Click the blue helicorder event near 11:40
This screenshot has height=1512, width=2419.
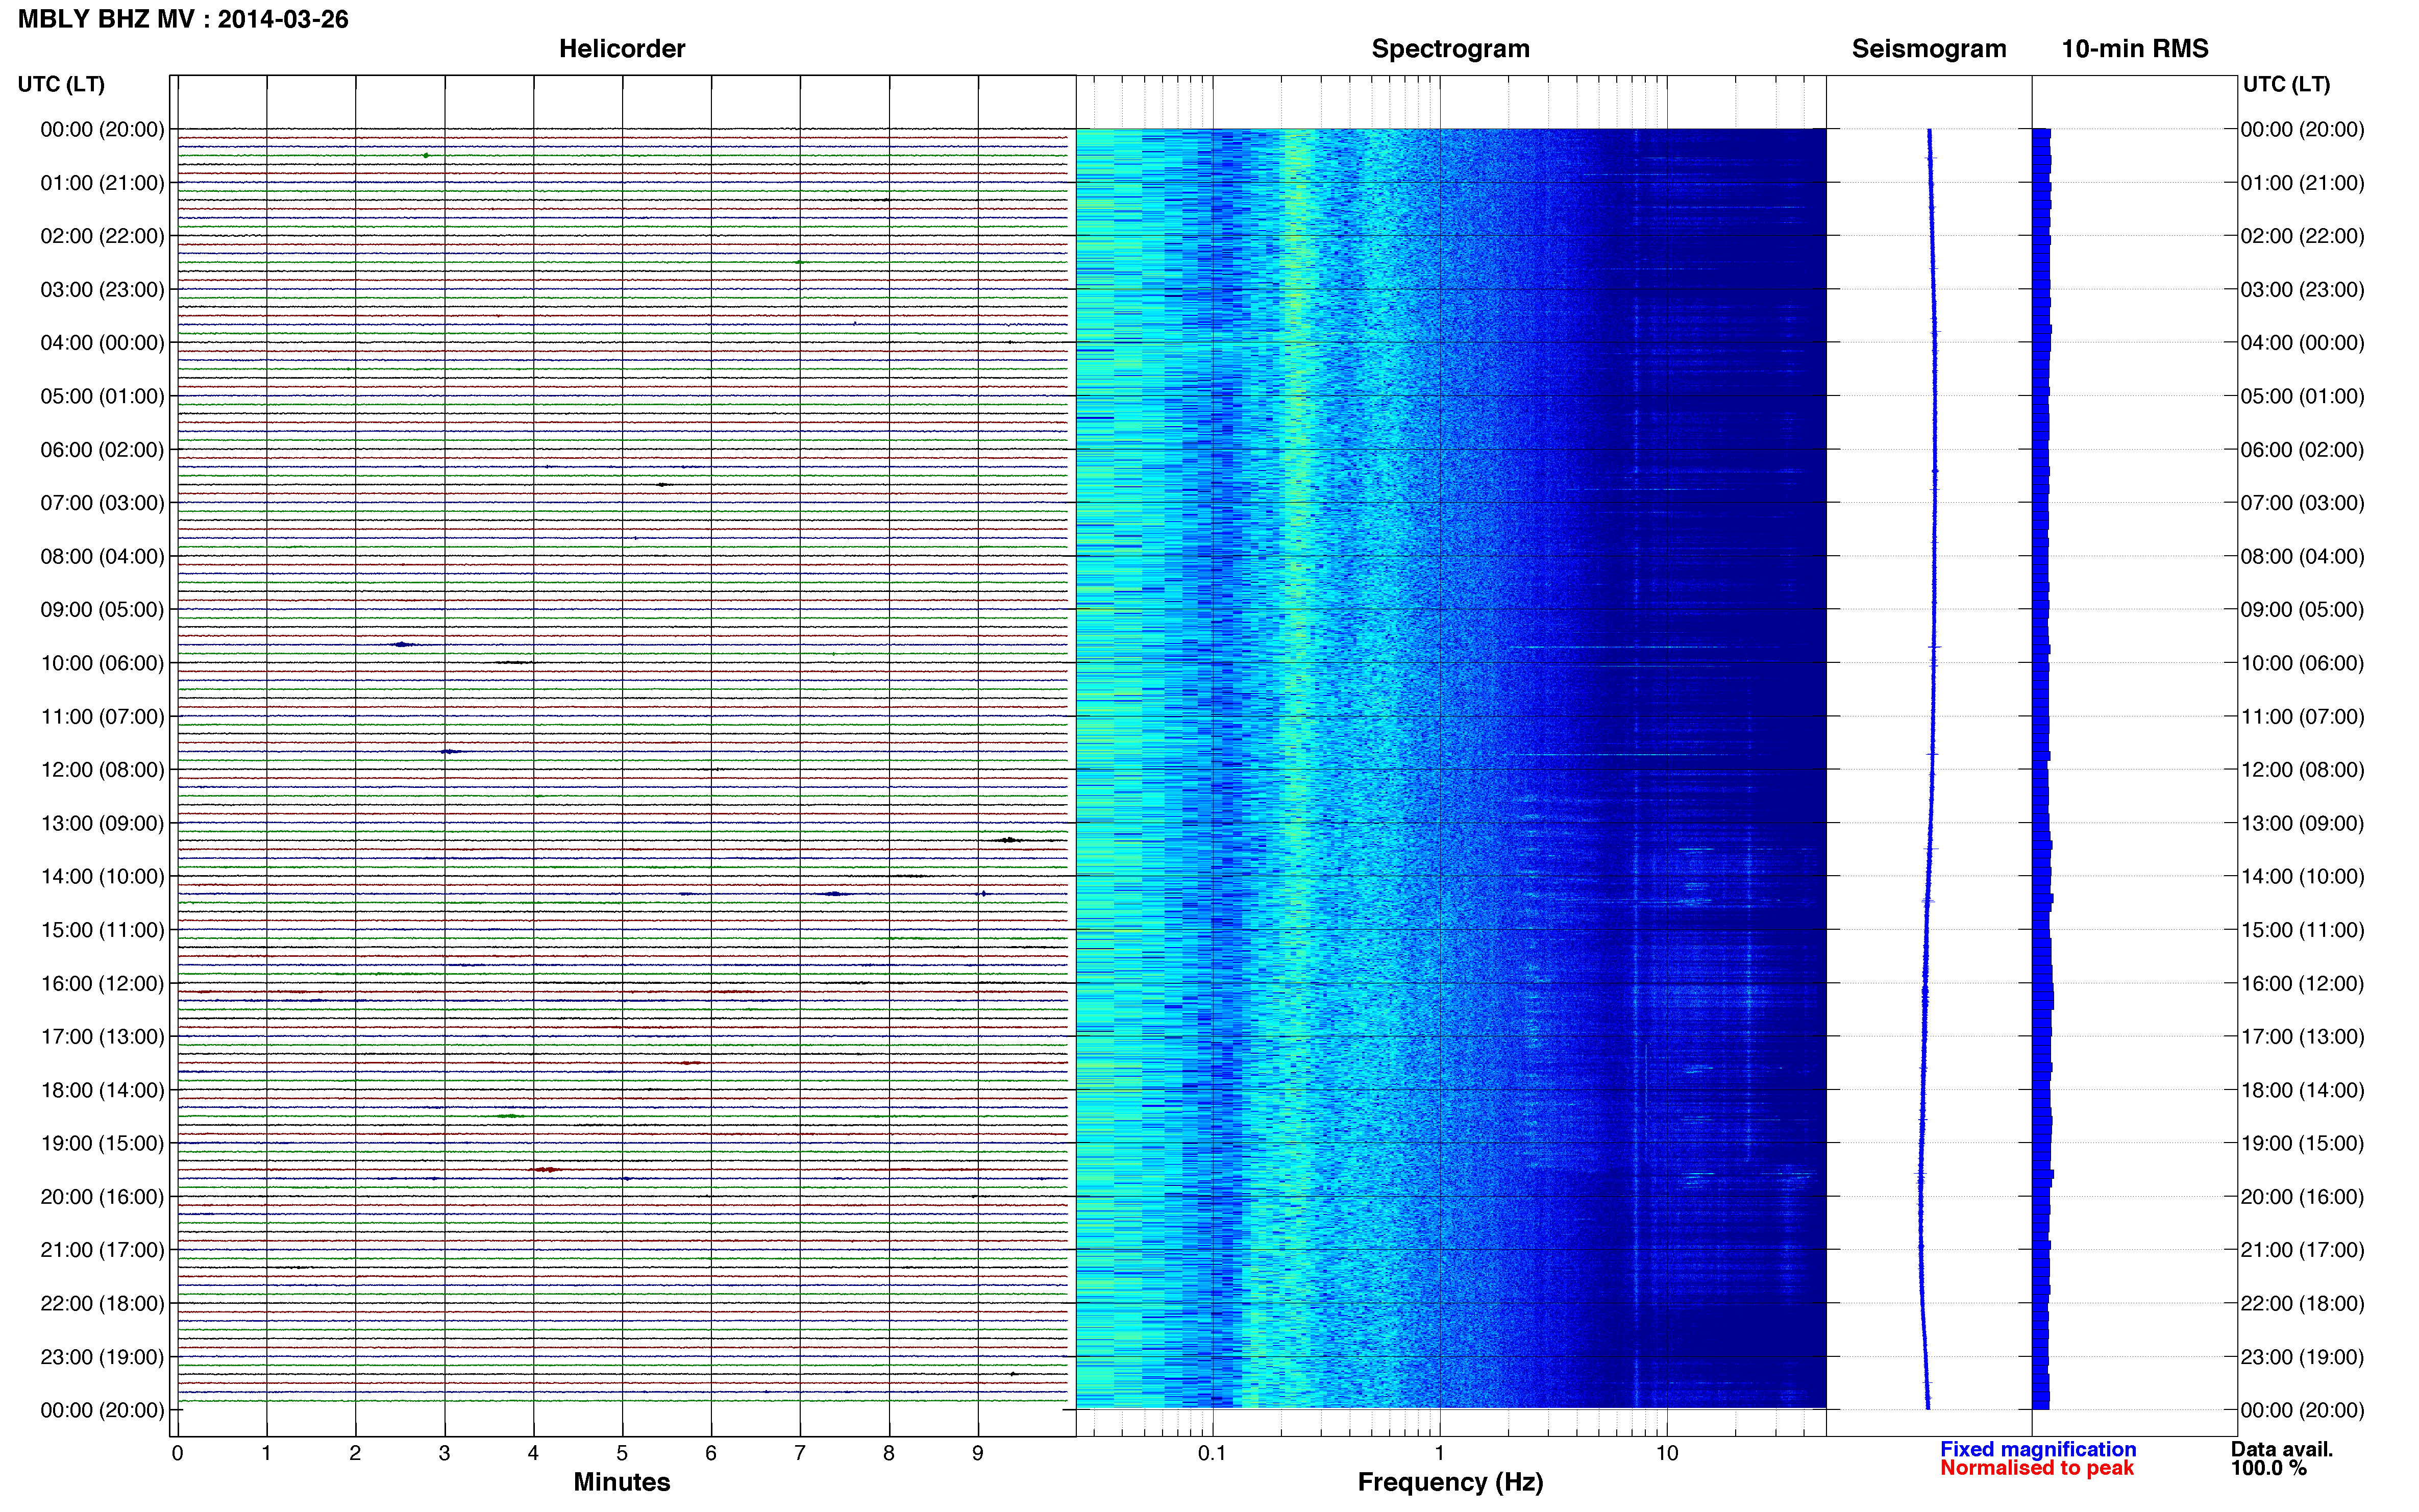pos(450,751)
